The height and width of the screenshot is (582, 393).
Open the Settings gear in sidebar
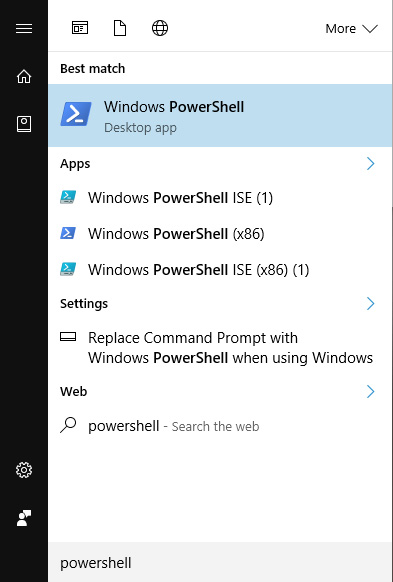[24, 470]
